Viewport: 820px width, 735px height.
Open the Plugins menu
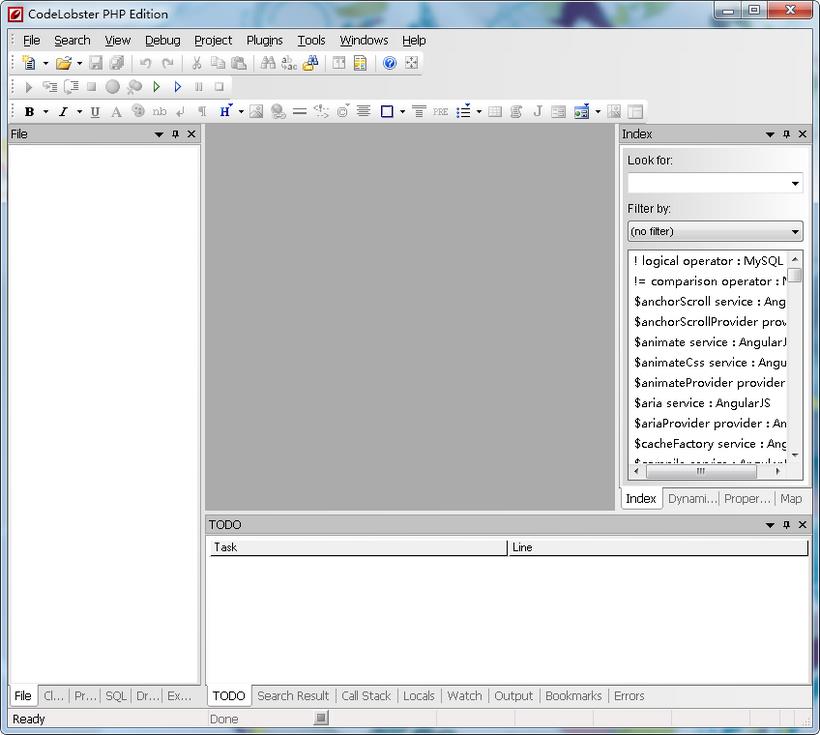(x=265, y=40)
